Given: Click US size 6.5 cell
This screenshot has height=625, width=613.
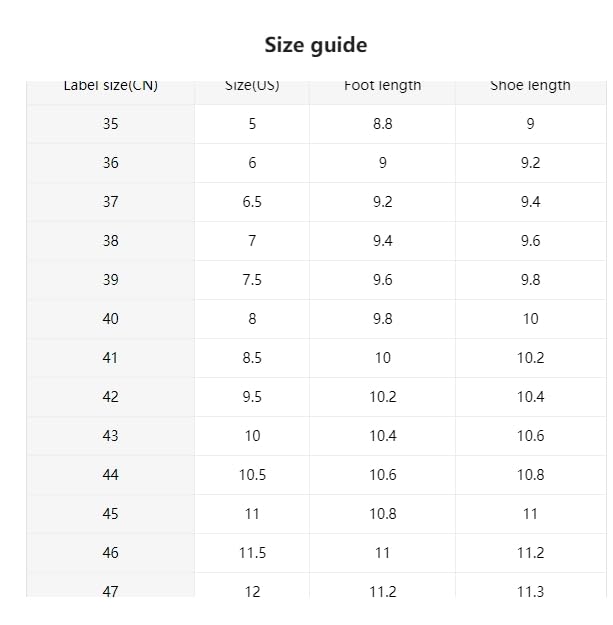Looking at the screenshot, I should click(252, 202).
